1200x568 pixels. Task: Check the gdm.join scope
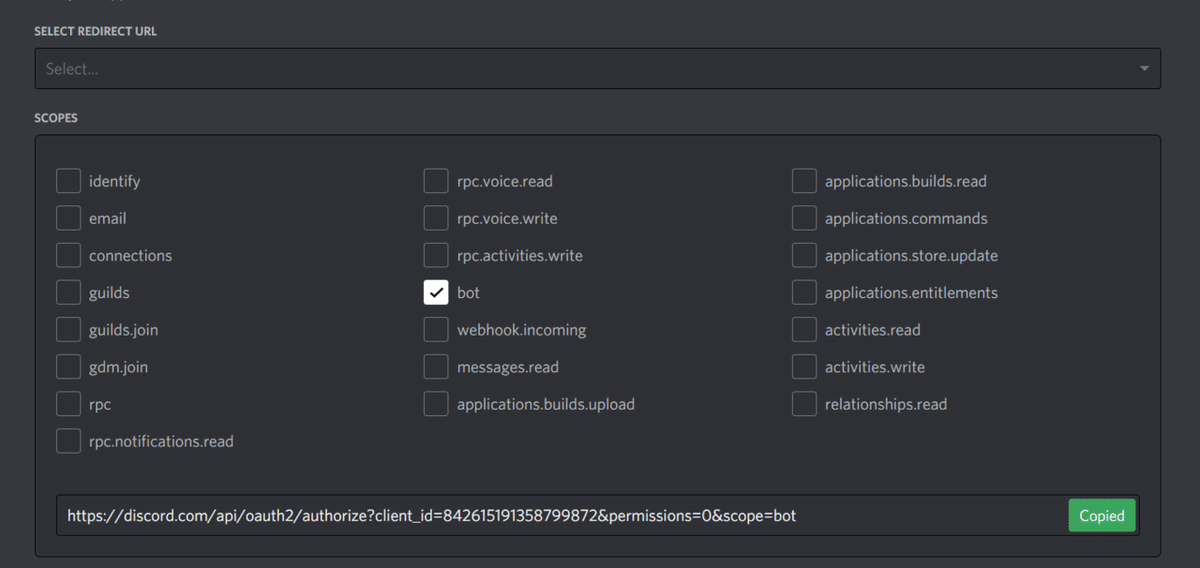click(x=68, y=367)
